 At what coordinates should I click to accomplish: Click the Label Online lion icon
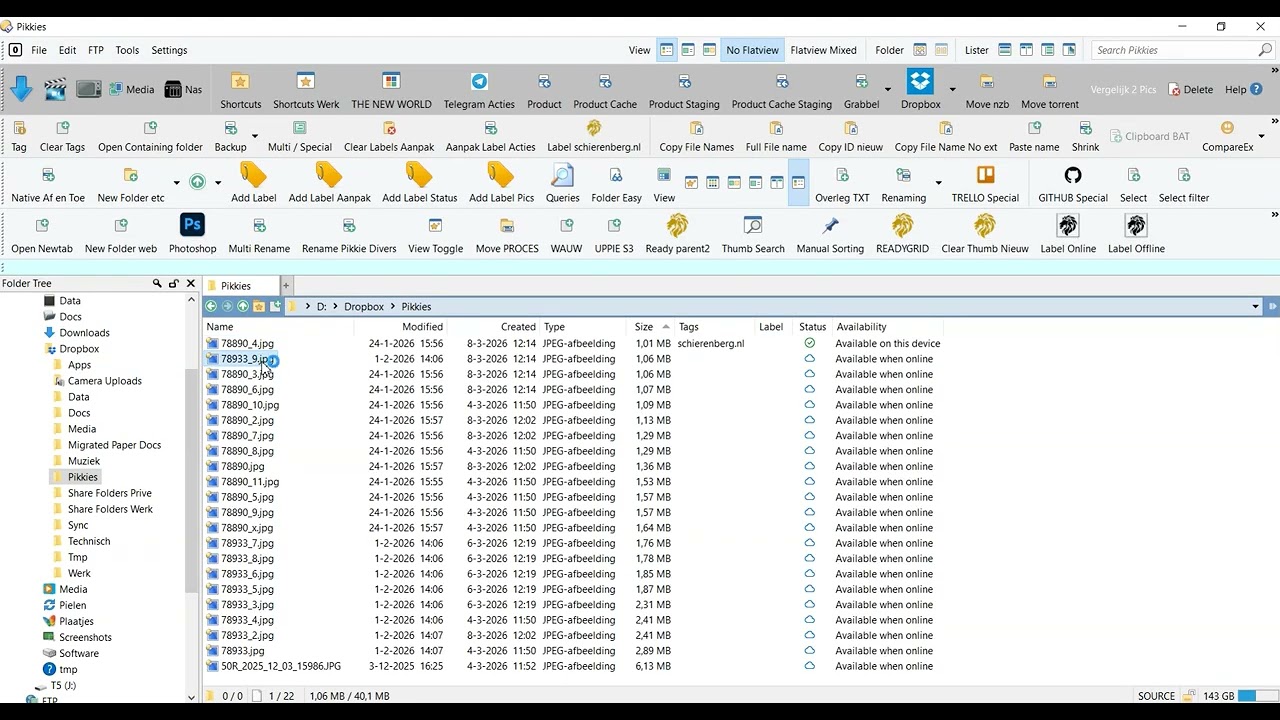pyautogui.click(x=1068, y=227)
